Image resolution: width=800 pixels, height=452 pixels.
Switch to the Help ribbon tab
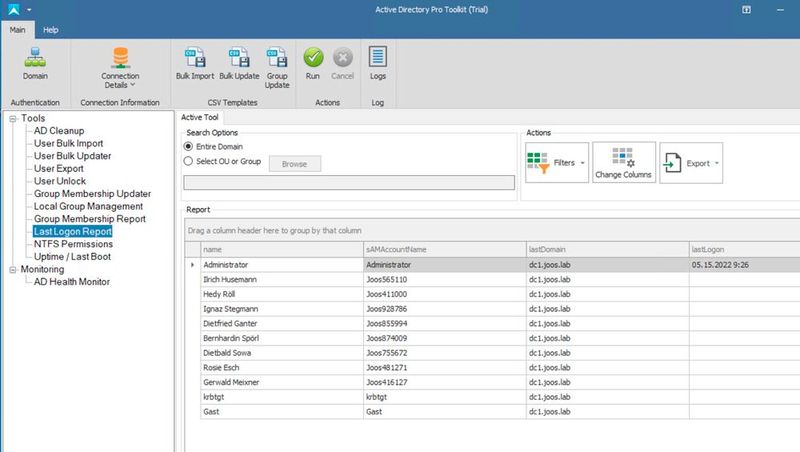click(51, 30)
